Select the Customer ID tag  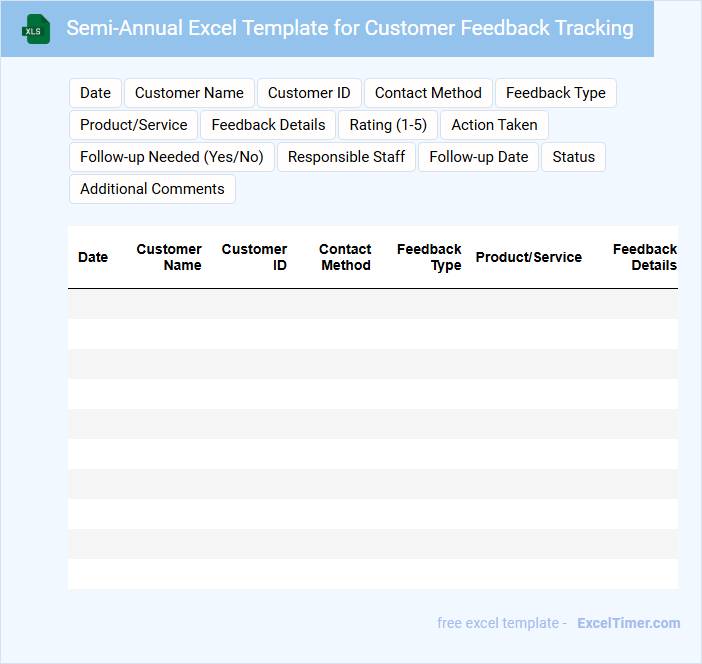(x=309, y=93)
